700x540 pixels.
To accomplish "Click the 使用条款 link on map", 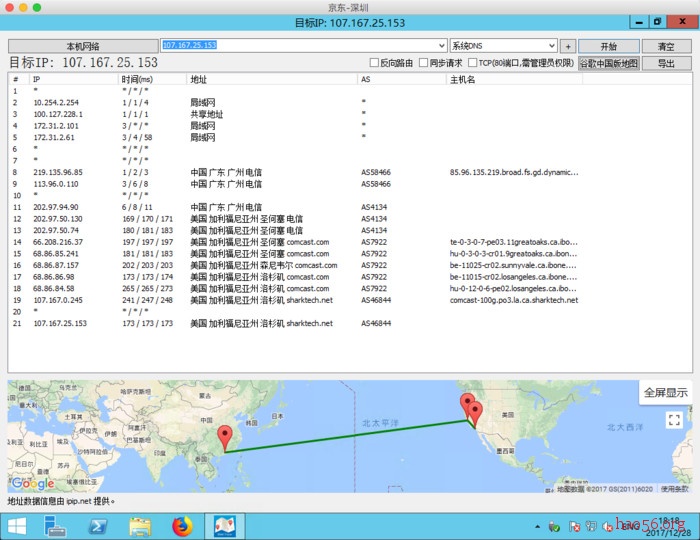I will point(675,489).
